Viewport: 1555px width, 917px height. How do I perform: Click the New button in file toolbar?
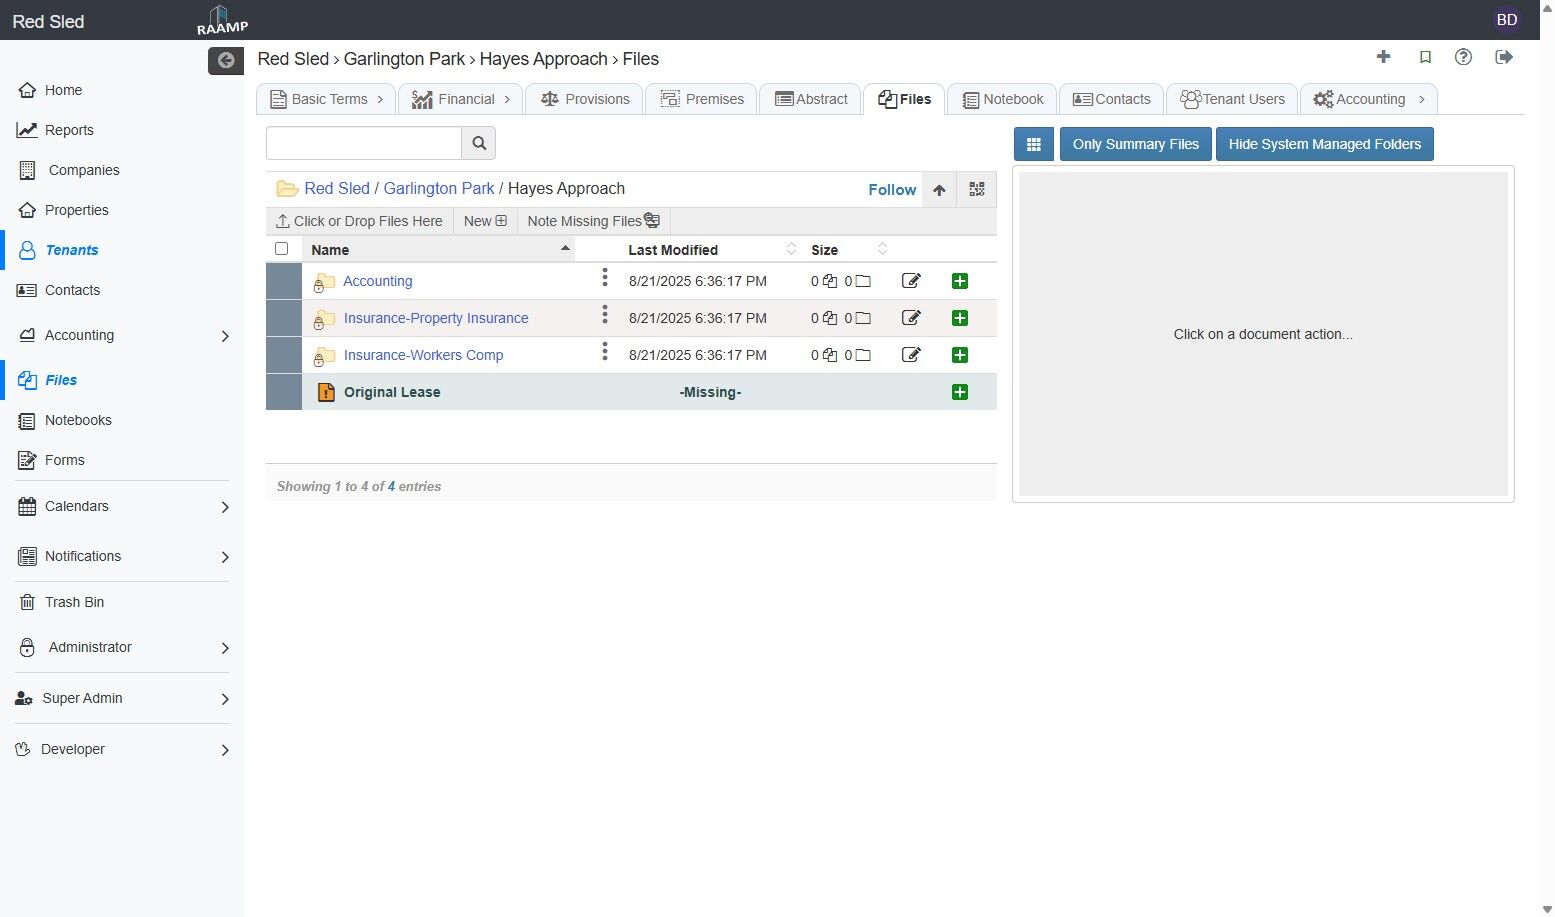[485, 221]
